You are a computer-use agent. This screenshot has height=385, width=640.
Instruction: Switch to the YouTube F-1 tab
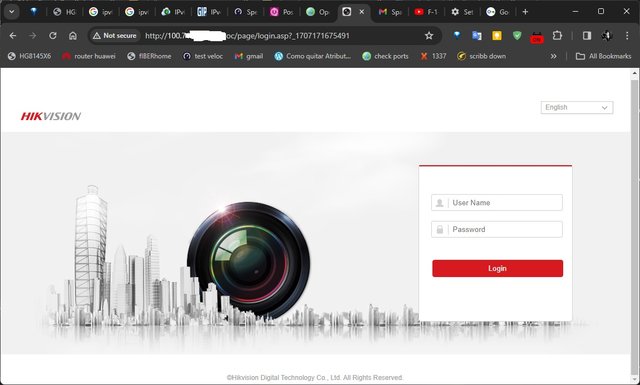[x=426, y=12]
